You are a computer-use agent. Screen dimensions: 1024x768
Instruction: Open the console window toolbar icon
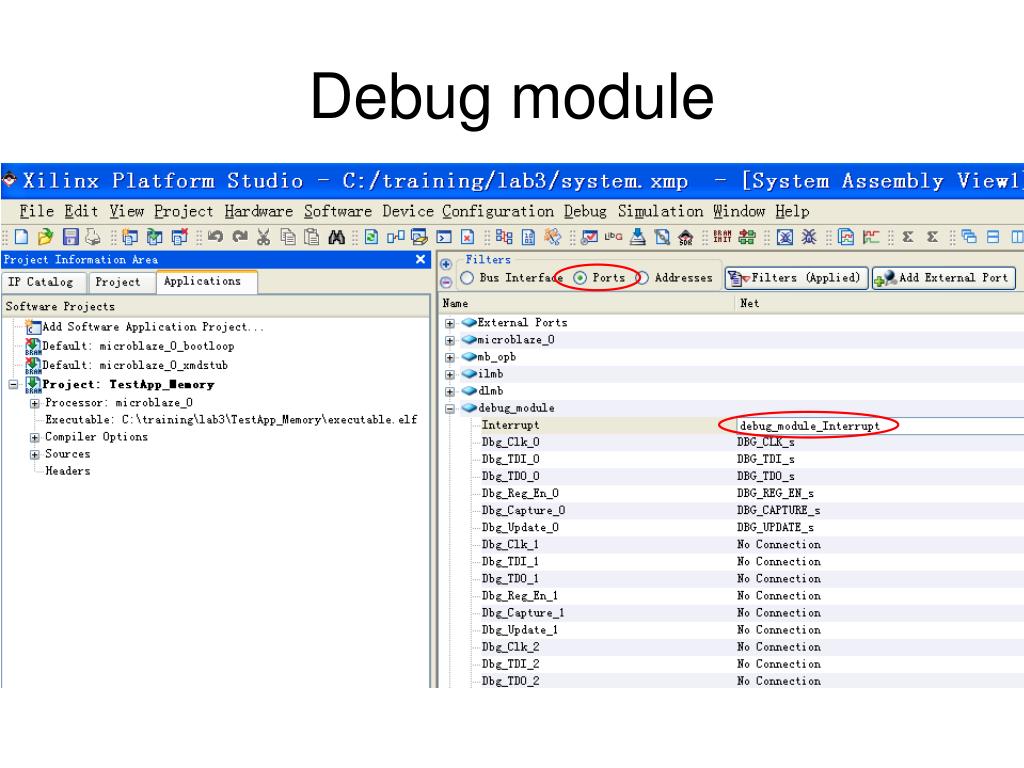pyautogui.click(x=444, y=237)
